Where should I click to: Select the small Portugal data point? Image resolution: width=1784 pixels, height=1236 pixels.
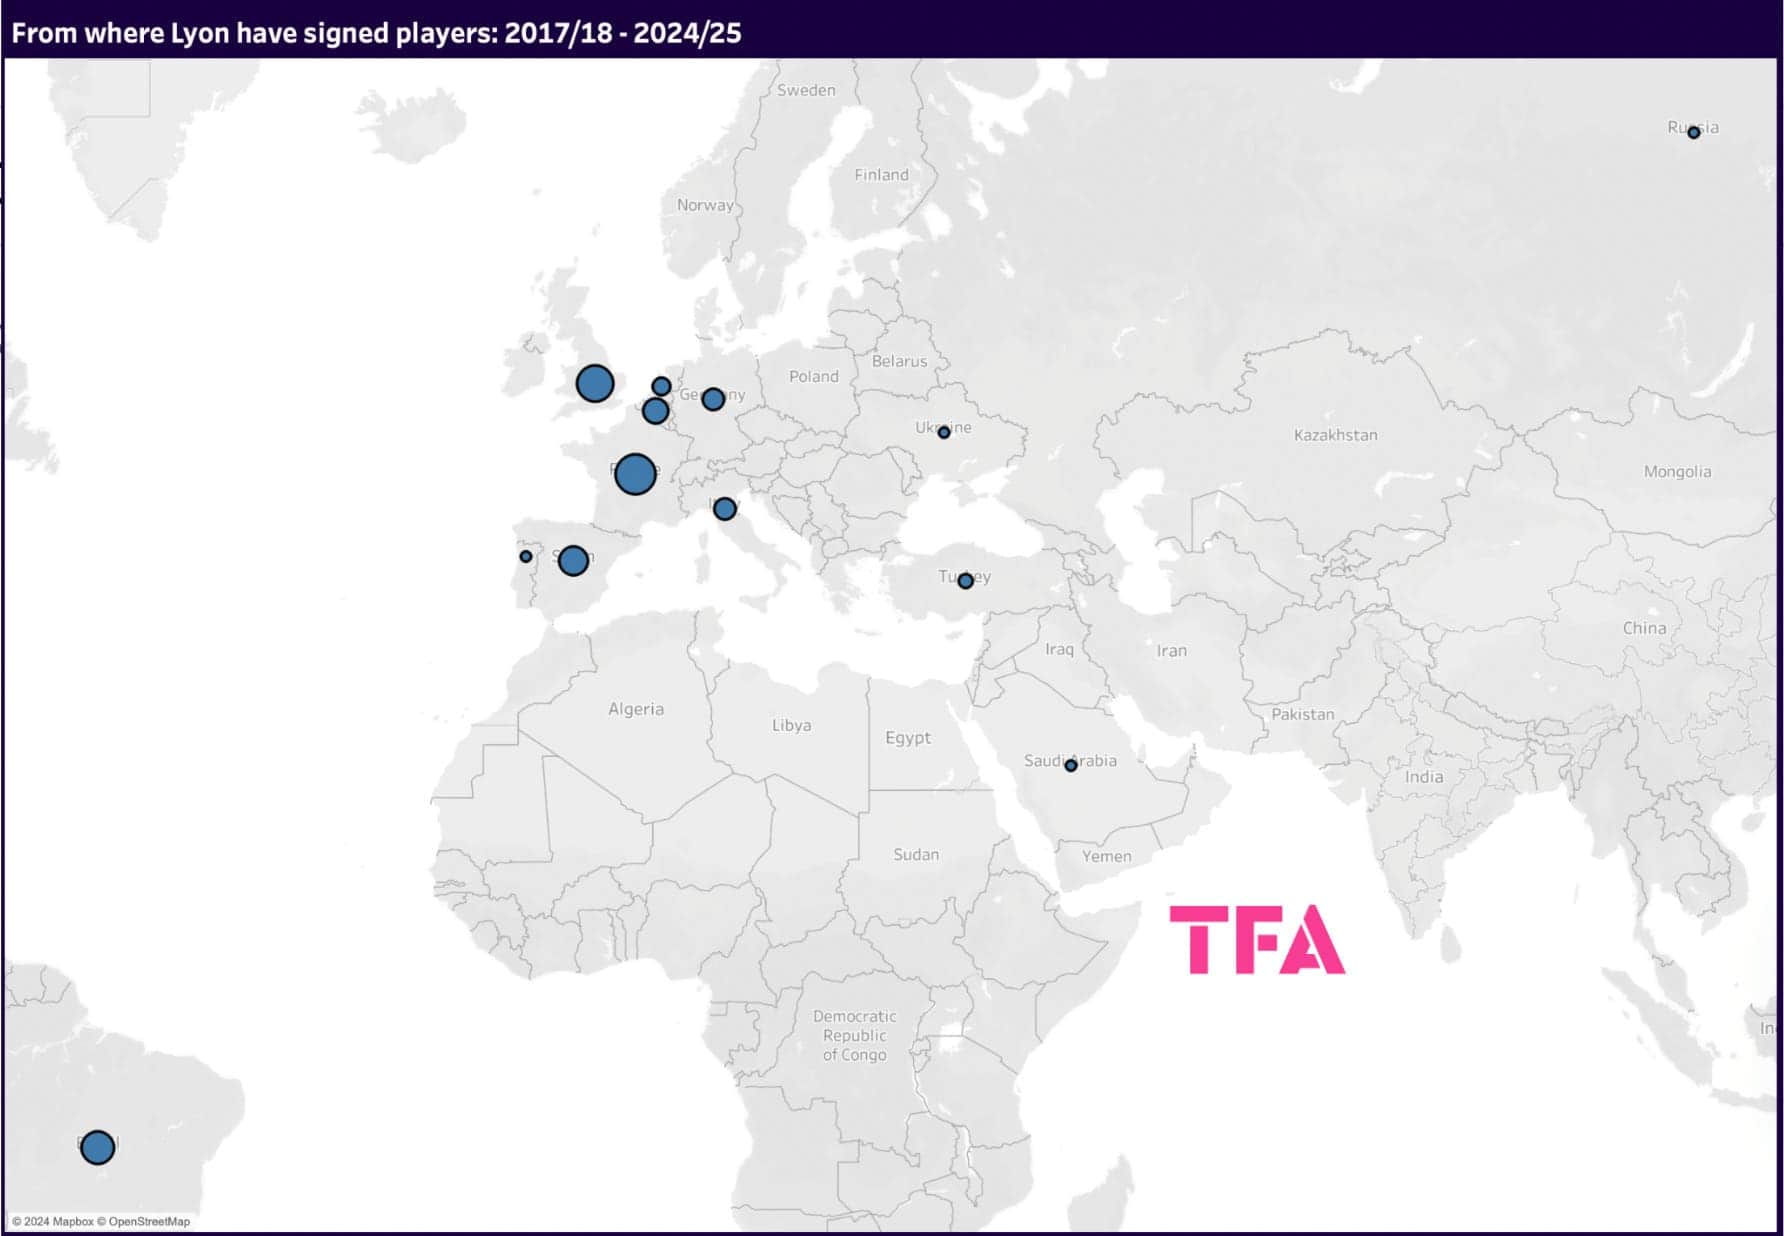tap(526, 556)
